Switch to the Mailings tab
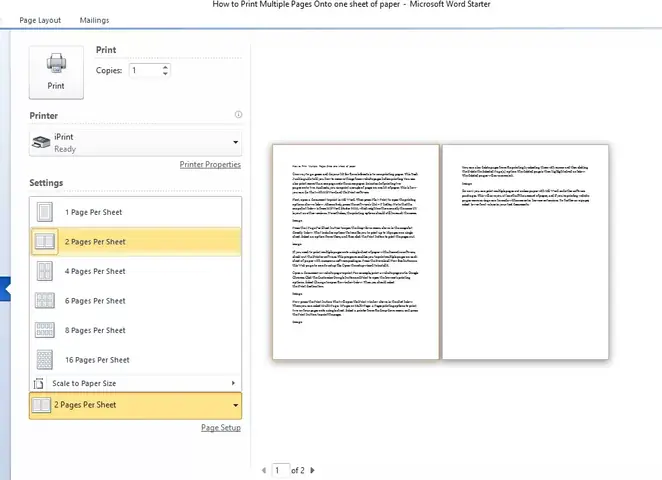The height and width of the screenshot is (480, 662). 95,20
